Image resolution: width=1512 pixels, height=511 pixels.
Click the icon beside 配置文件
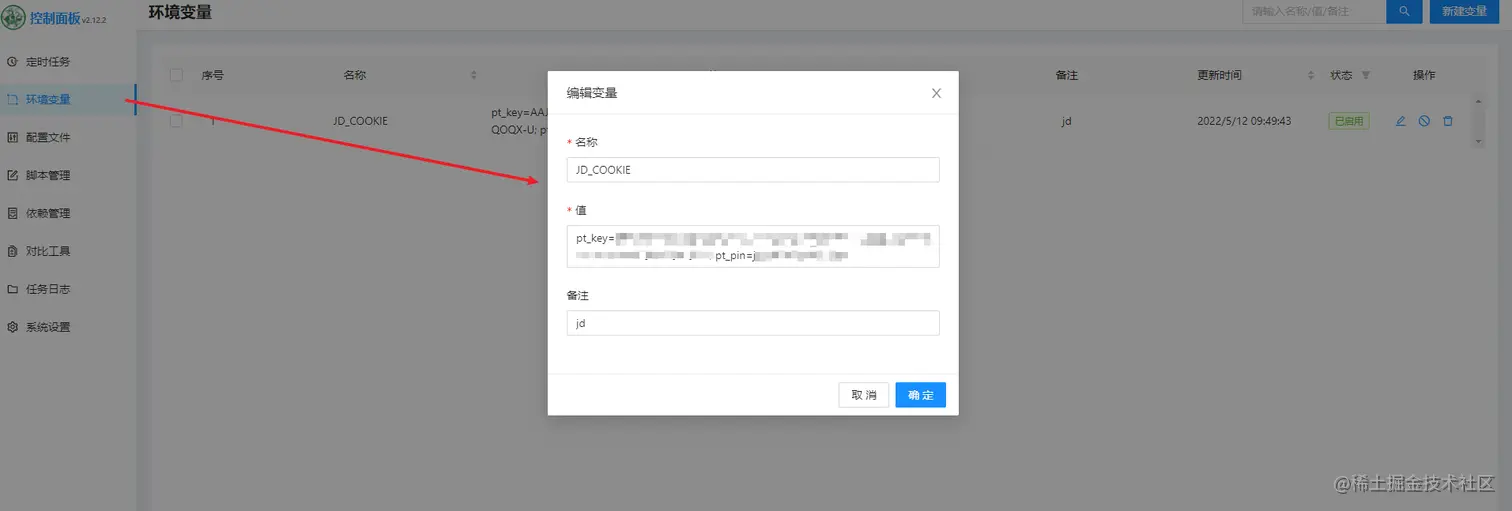[x=12, y=137]
